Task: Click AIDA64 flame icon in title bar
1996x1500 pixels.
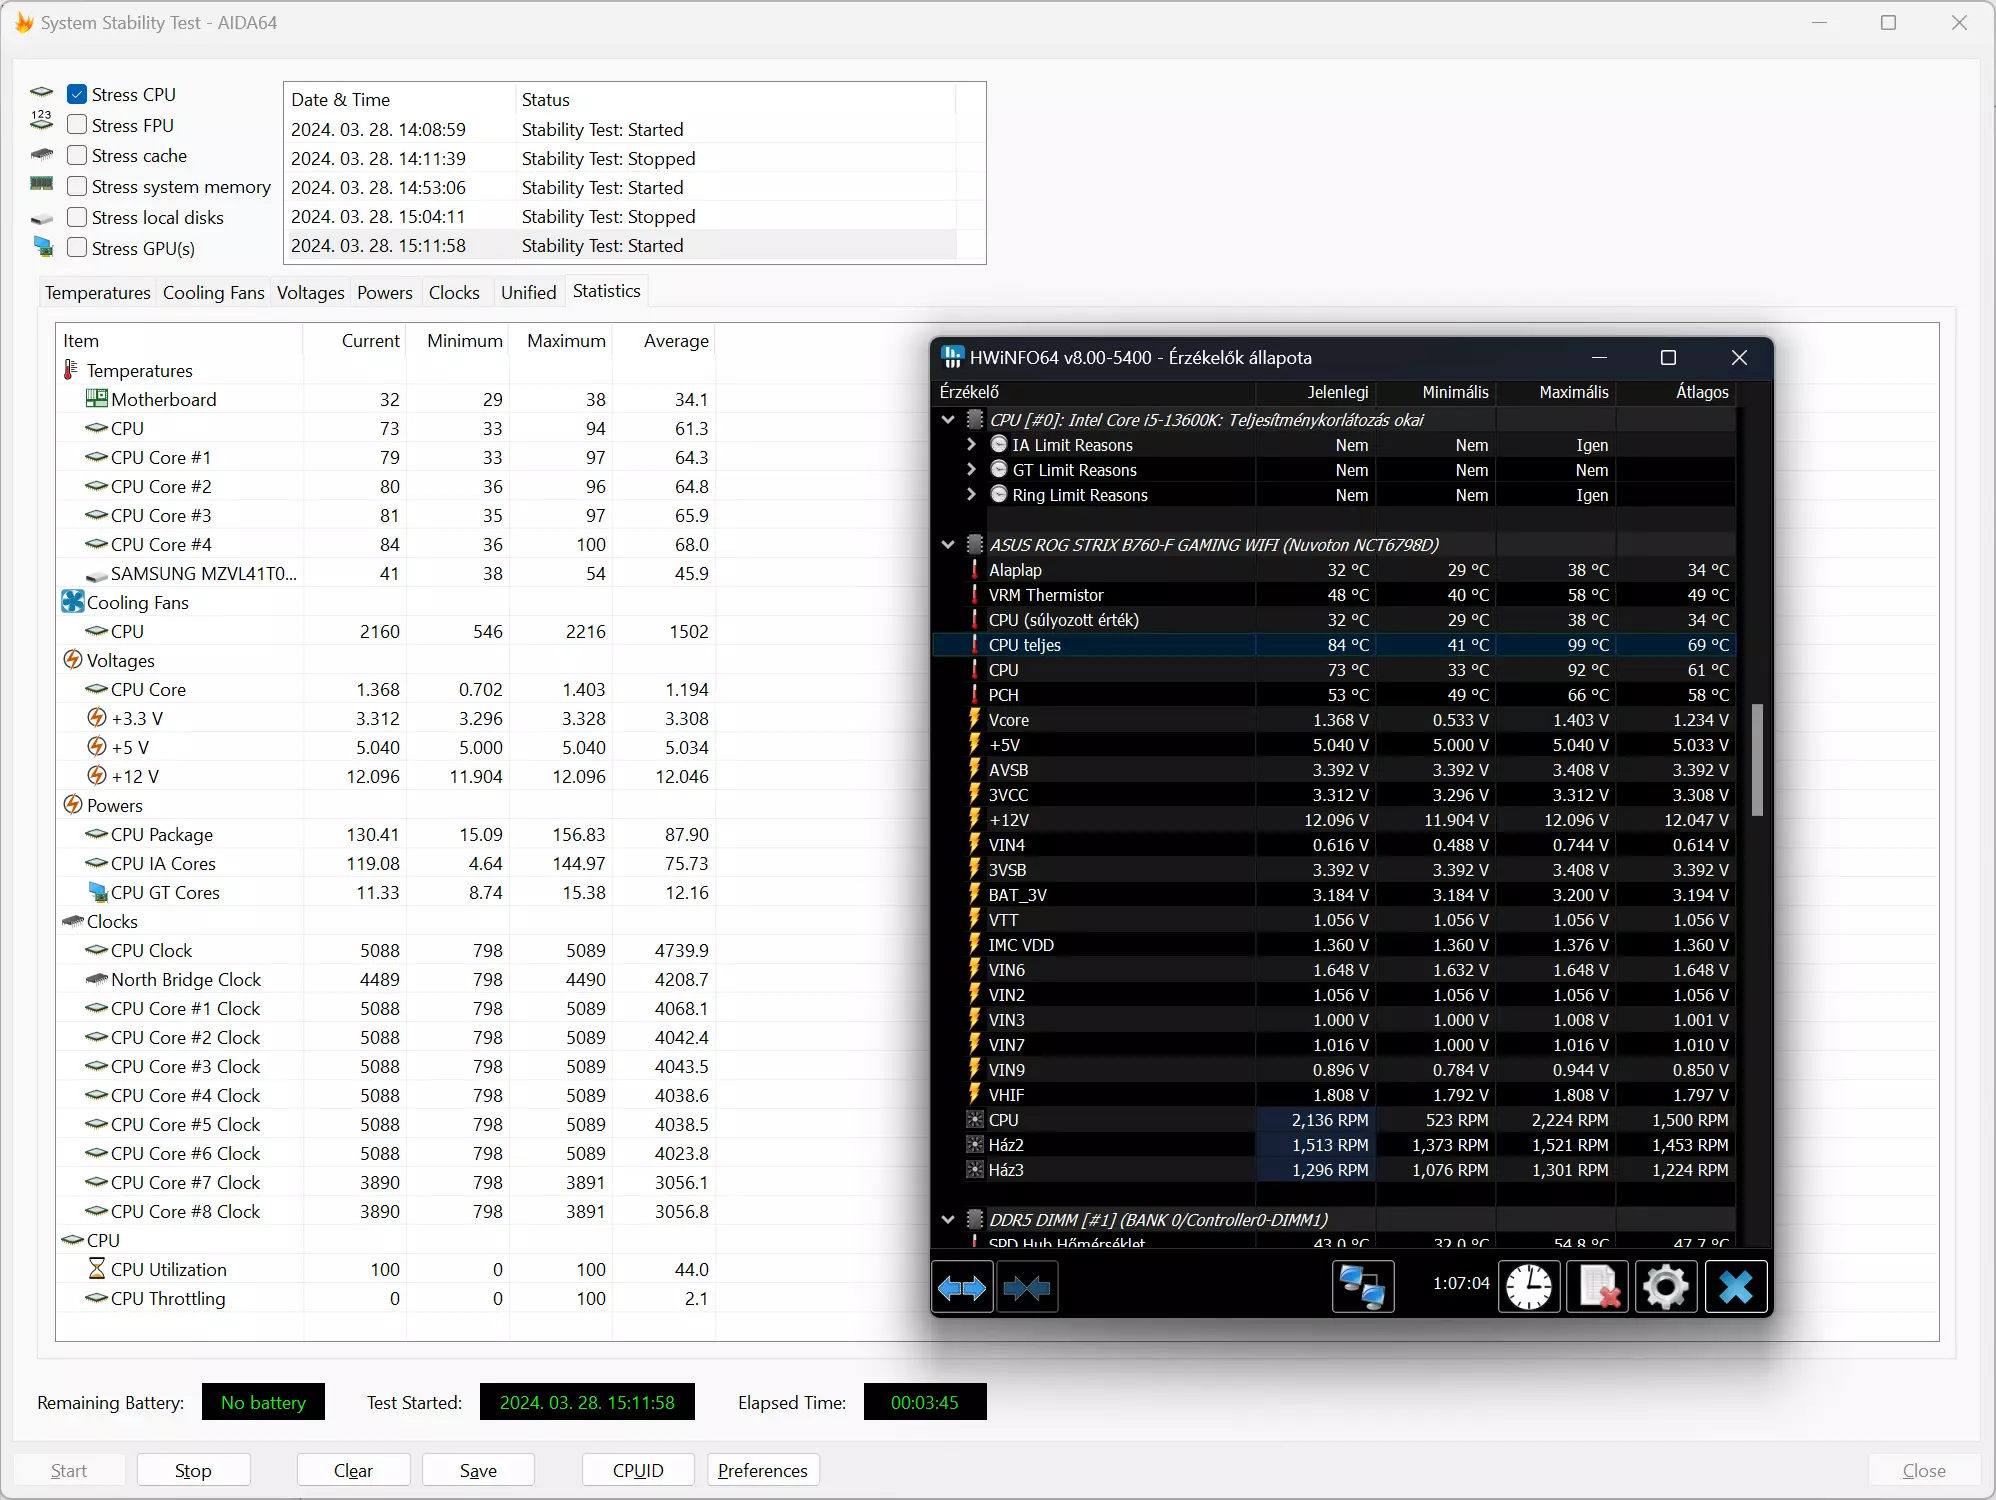Action: click(24, 22)
